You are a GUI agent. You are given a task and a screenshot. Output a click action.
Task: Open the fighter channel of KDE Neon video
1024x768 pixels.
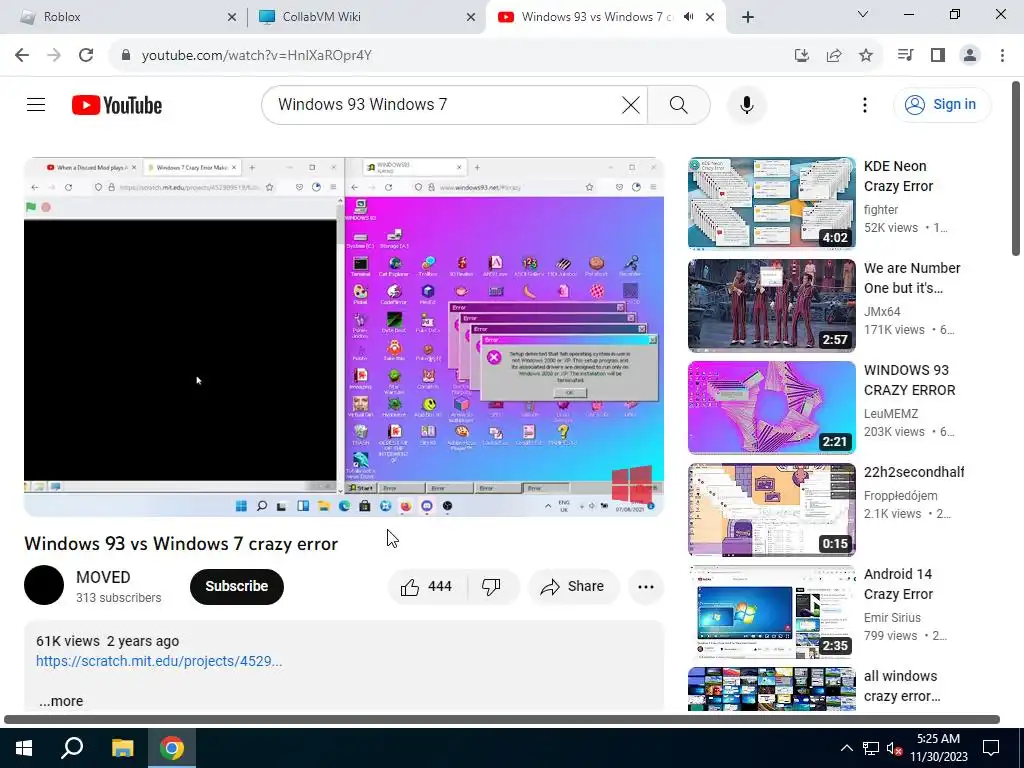pos(880,210)
